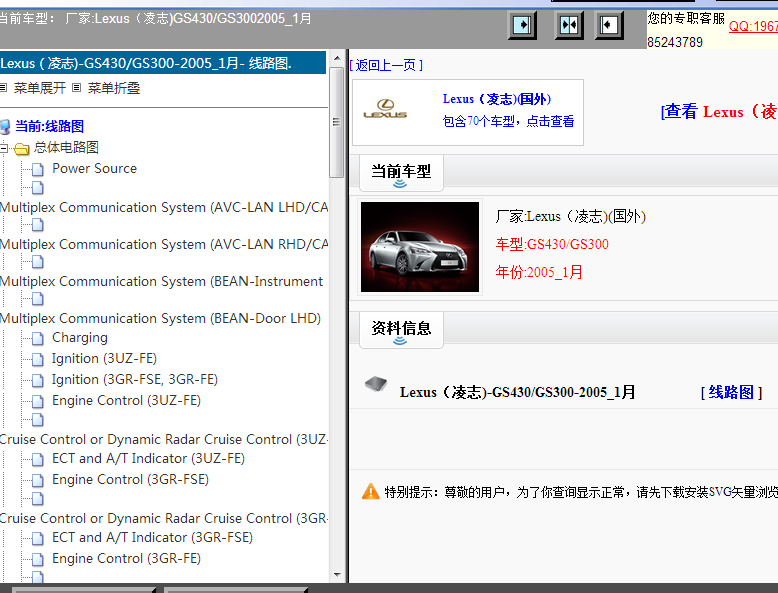Click the 年份:2005_1月 text

coord(539,272)
